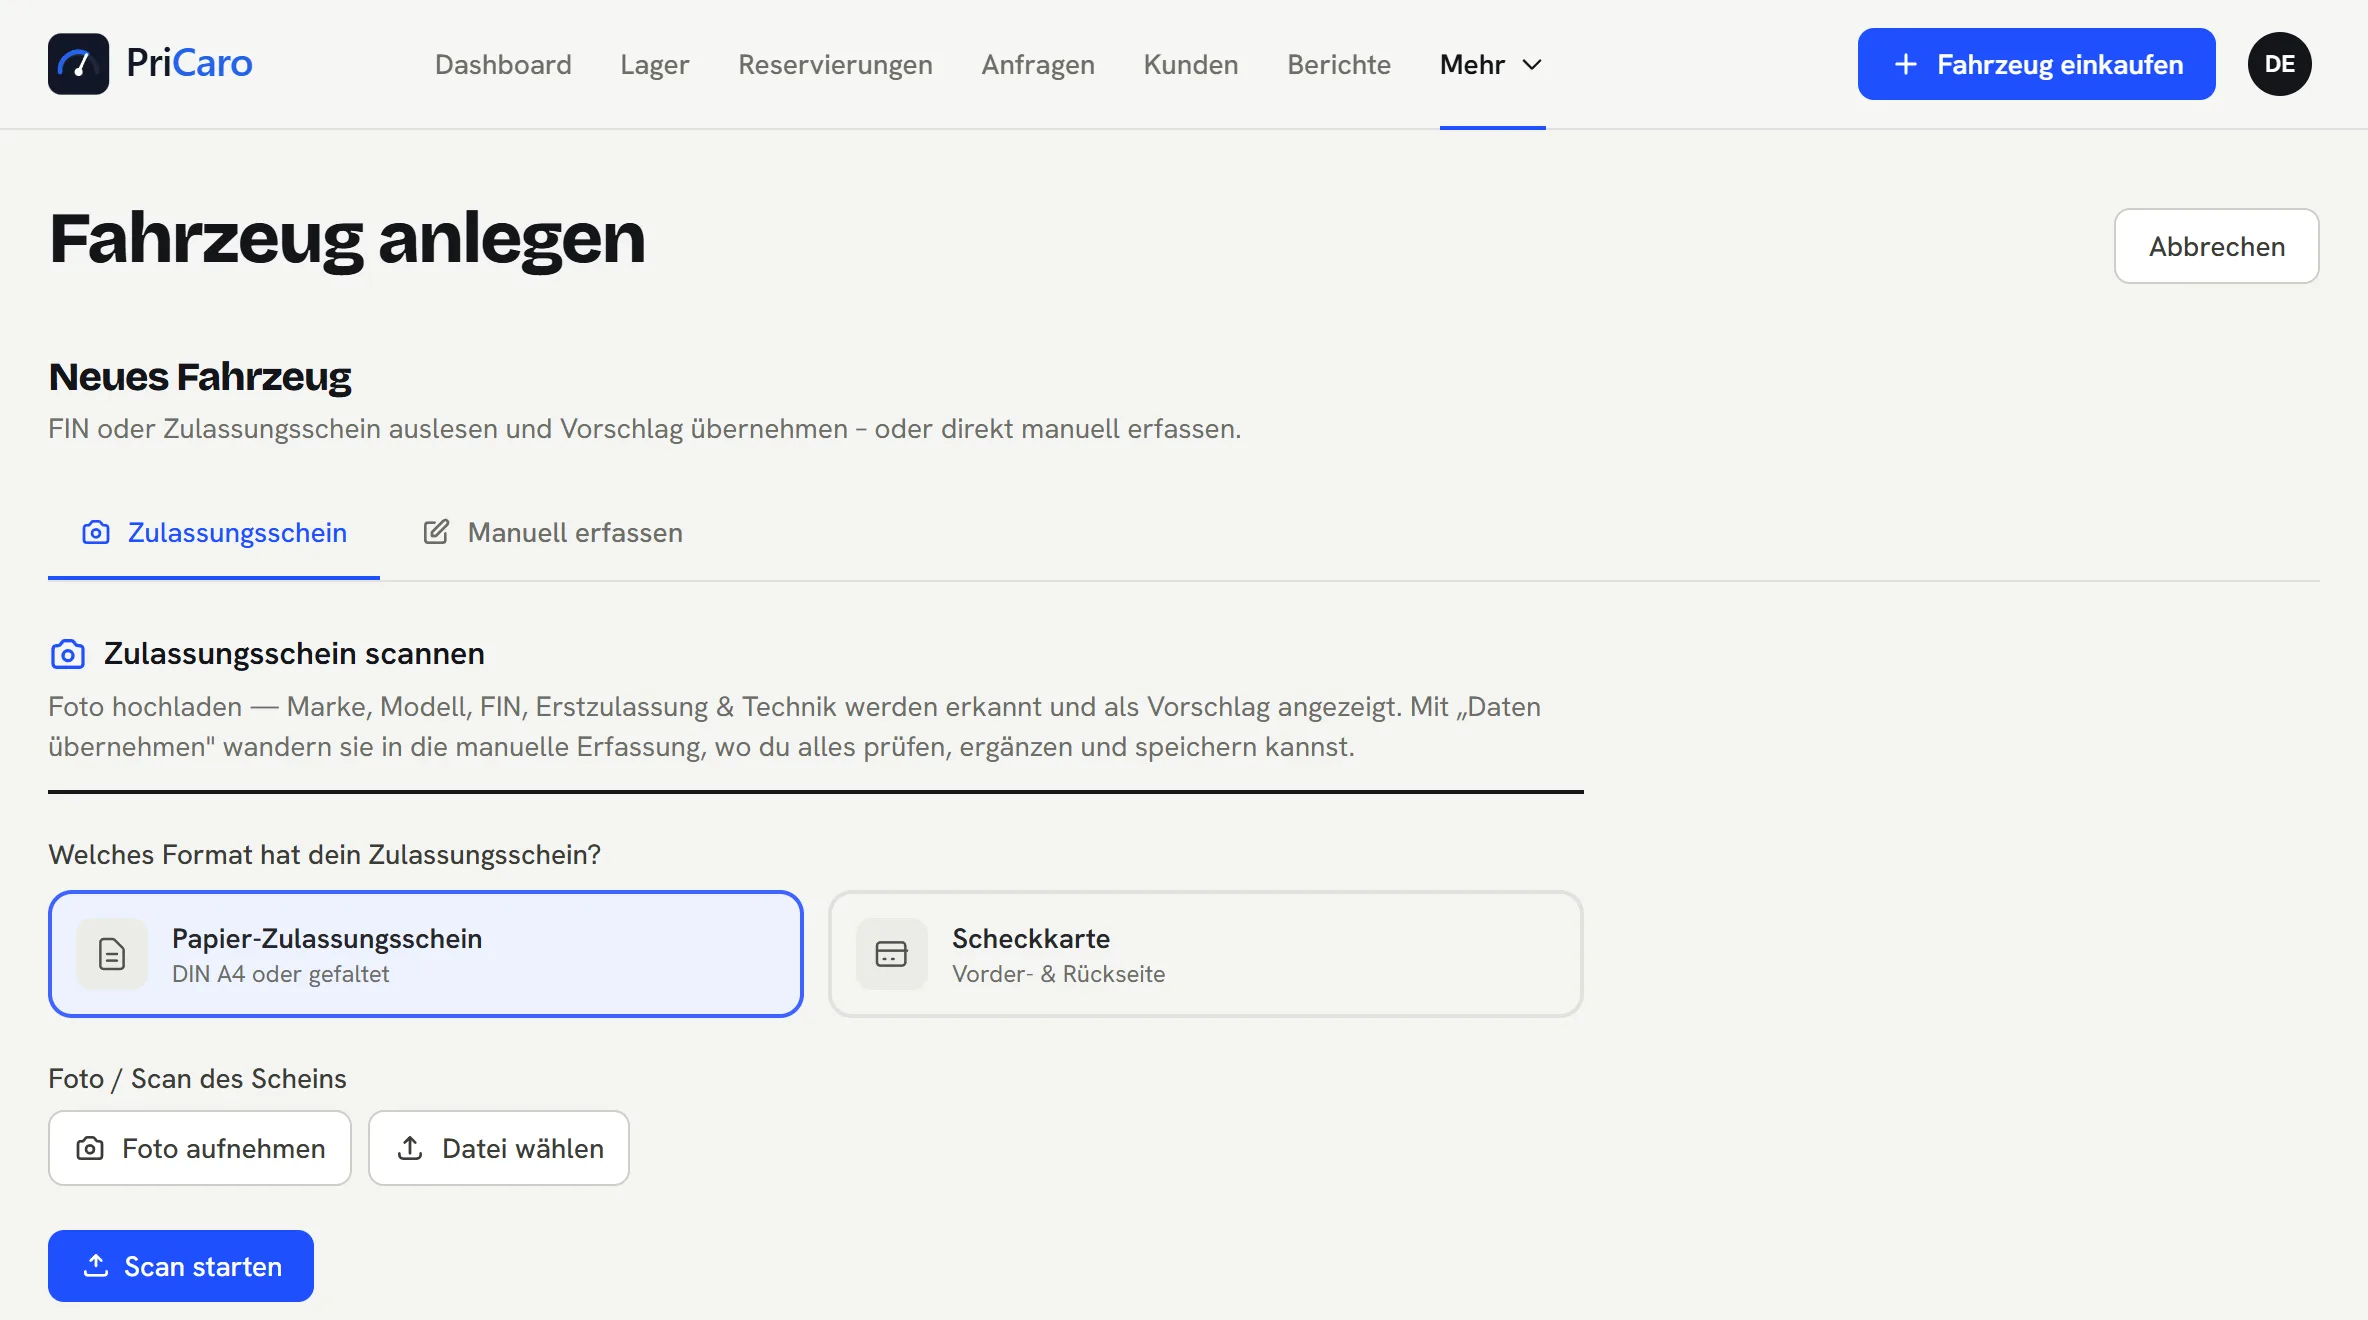Click the label 'Foto / Scan des Scheins'
Screen dimensions: 2368x1320
coord(197,1079)
